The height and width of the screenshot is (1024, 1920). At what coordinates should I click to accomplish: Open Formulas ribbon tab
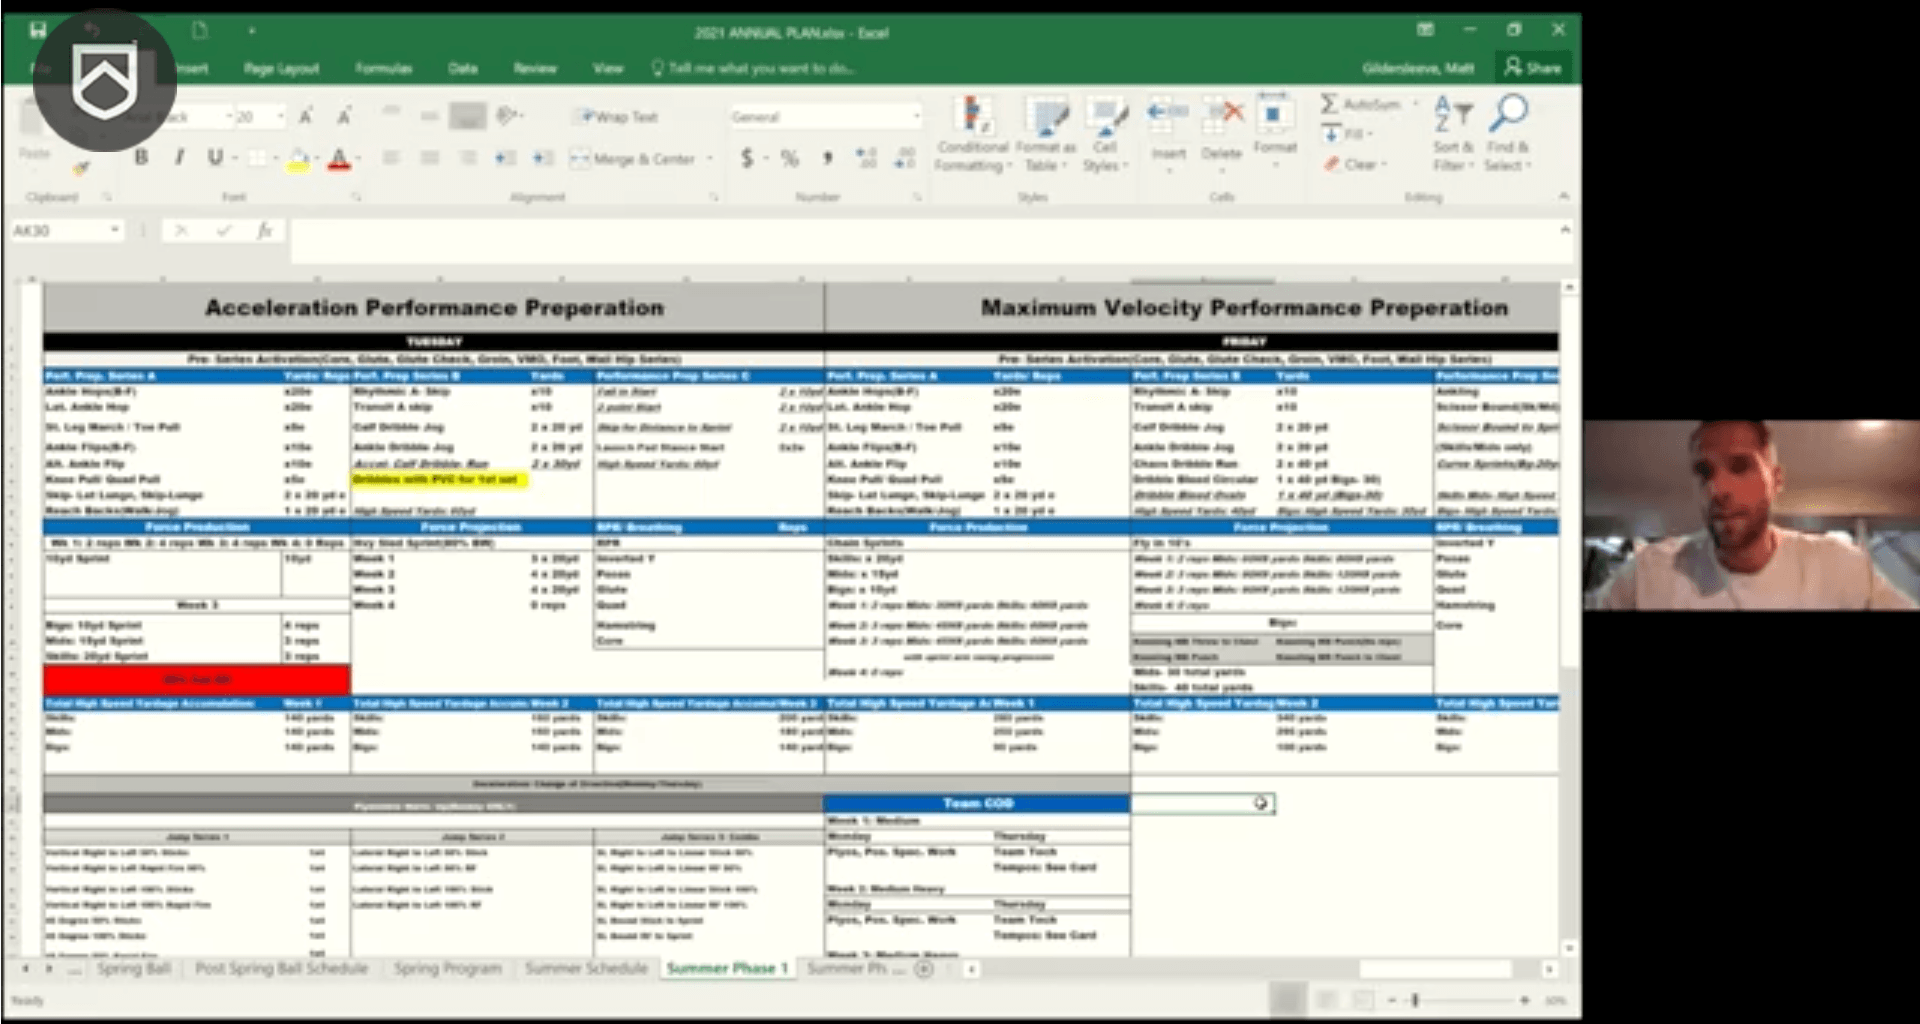coord(383,68)
